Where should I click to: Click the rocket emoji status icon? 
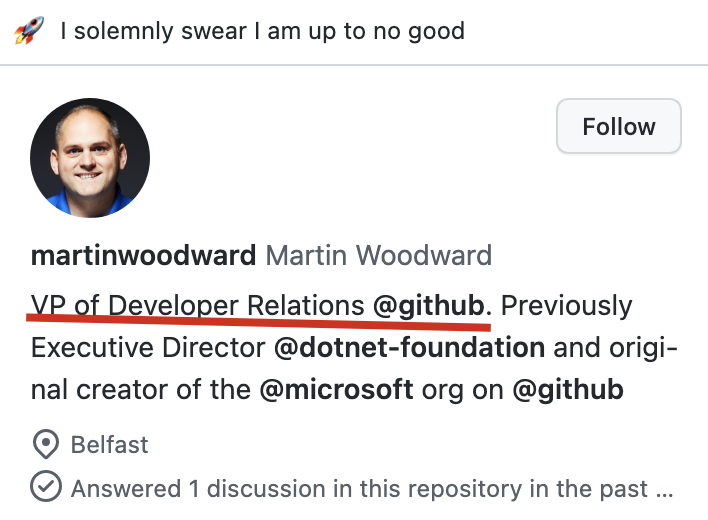pyautogui.click(x=29, y=30)
